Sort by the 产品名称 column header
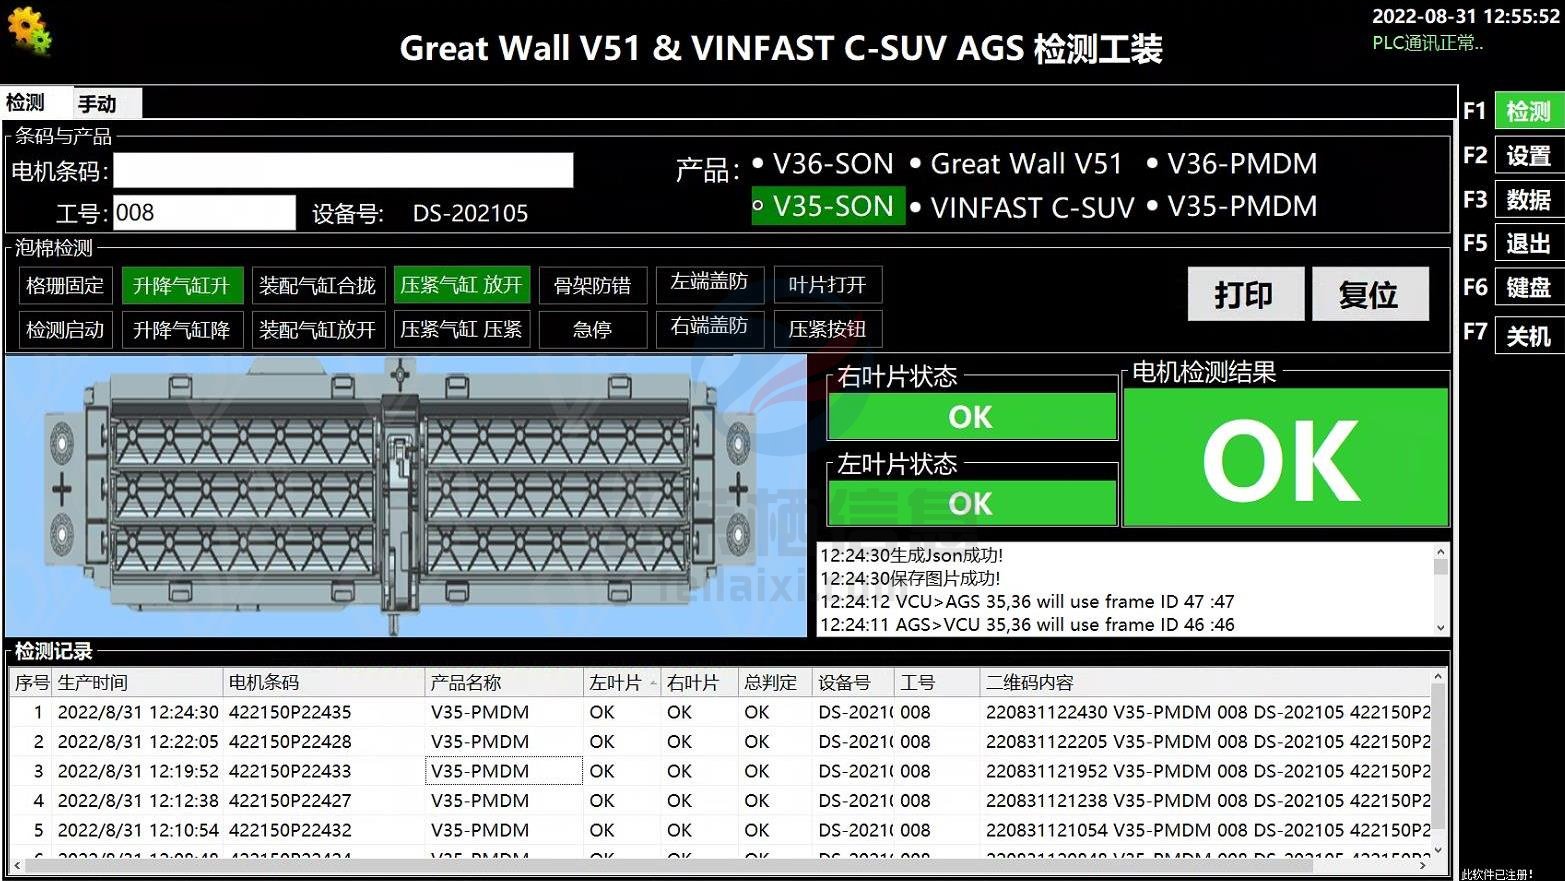The height and width of the screenshot is (881, 1565). (504, 683)
